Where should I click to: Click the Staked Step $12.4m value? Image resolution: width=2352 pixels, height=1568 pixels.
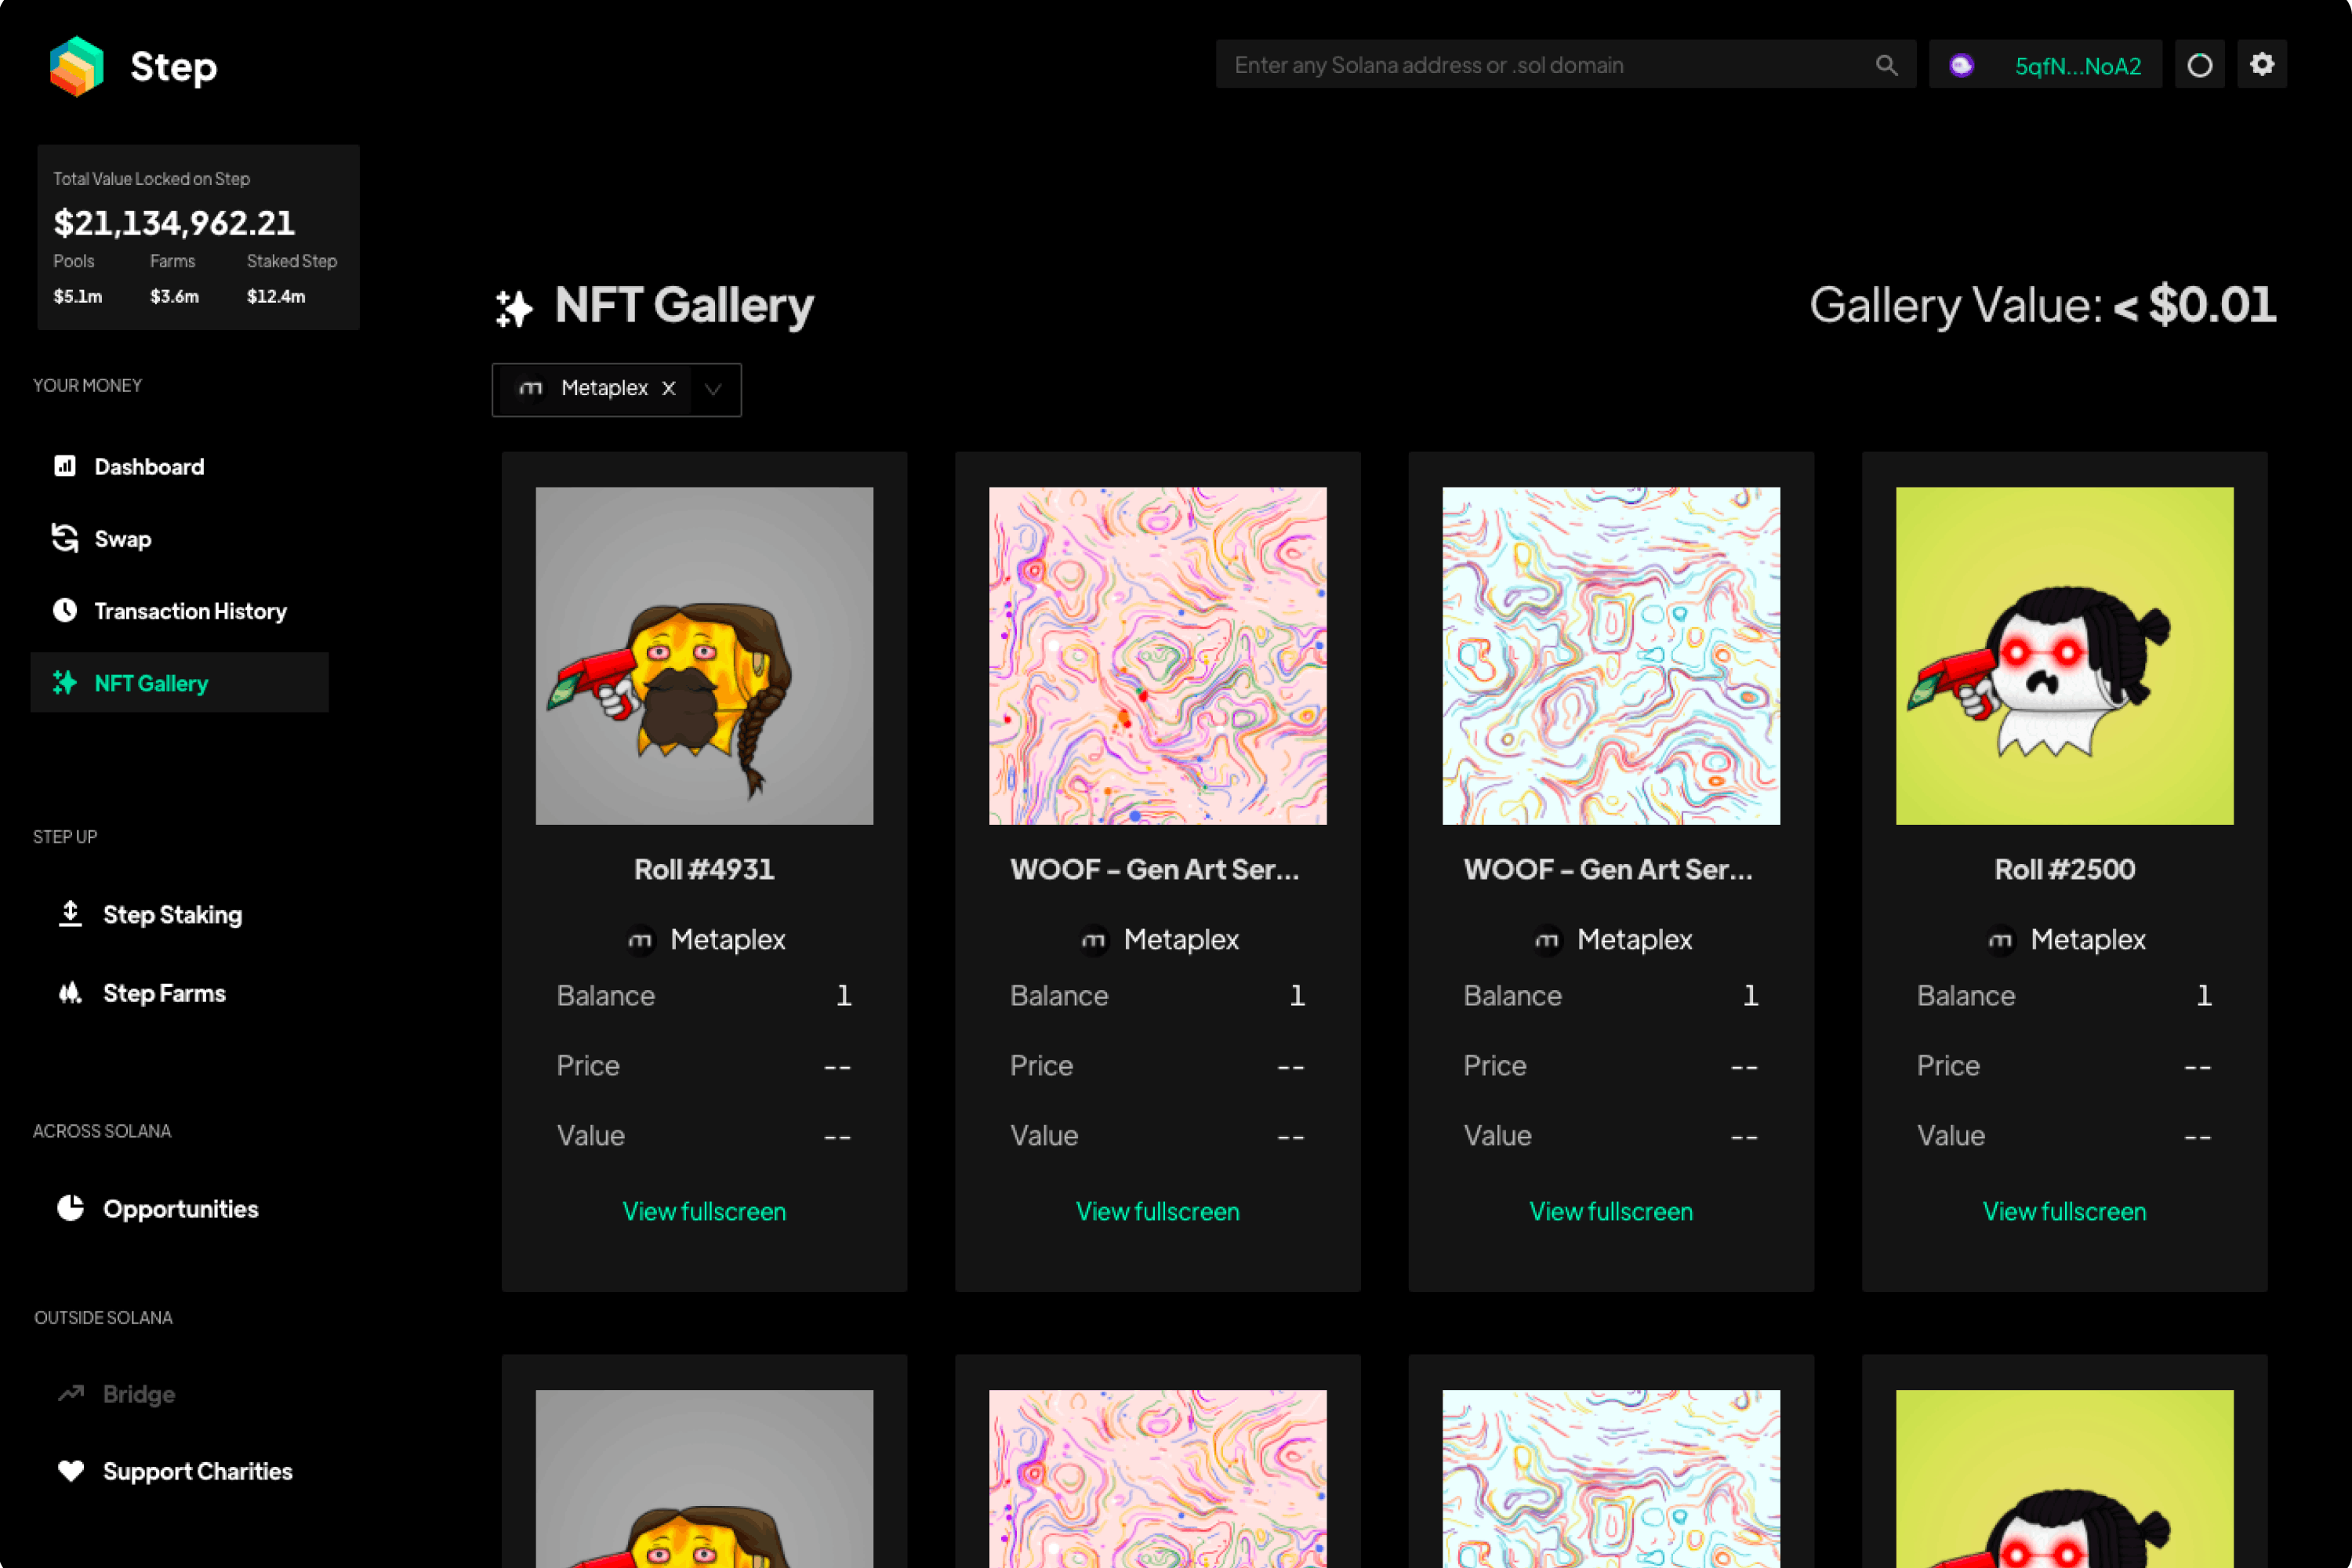[276, 296]
